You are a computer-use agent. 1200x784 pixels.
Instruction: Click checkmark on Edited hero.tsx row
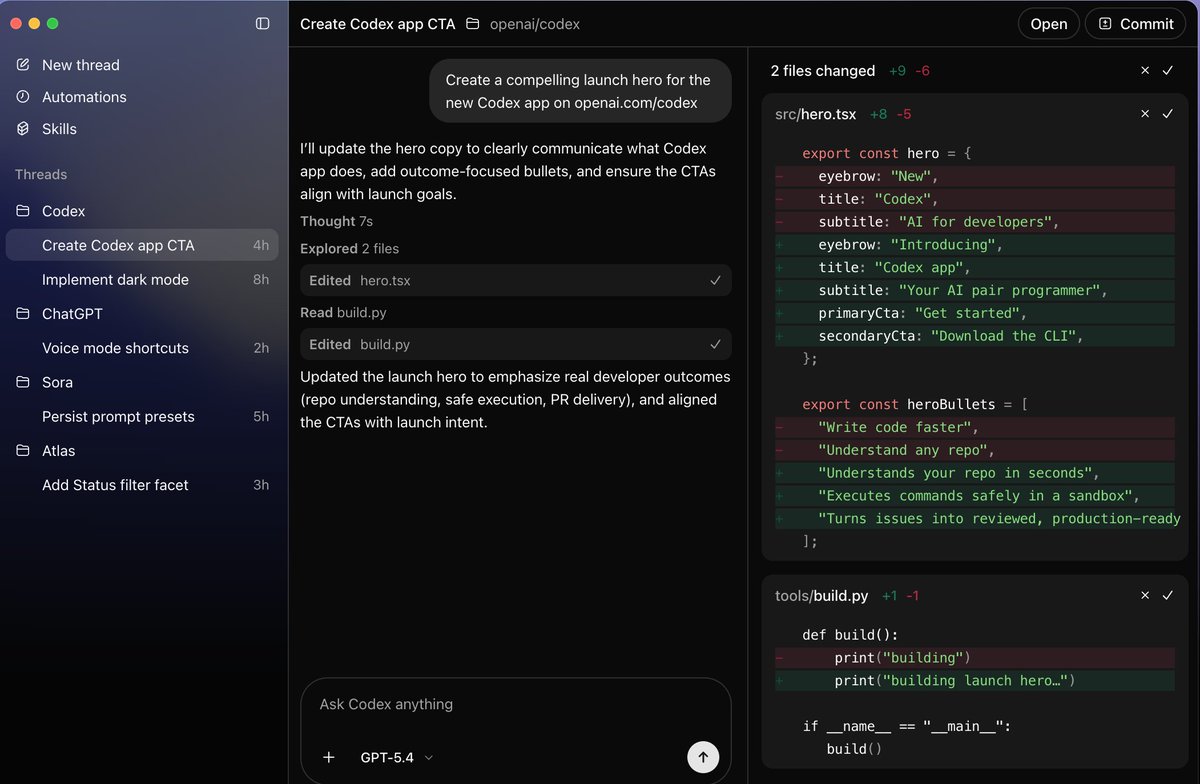(715, 281)
